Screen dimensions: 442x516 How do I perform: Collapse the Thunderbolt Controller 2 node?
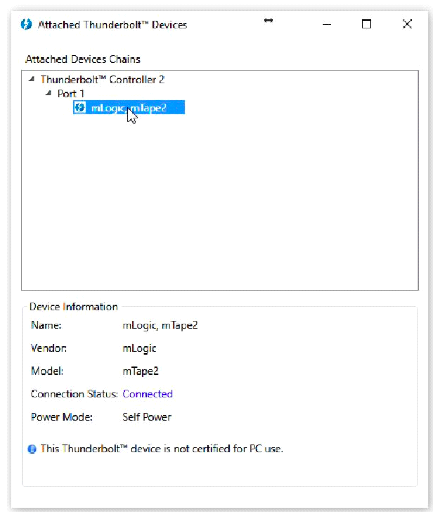click(x=32, y=79)
